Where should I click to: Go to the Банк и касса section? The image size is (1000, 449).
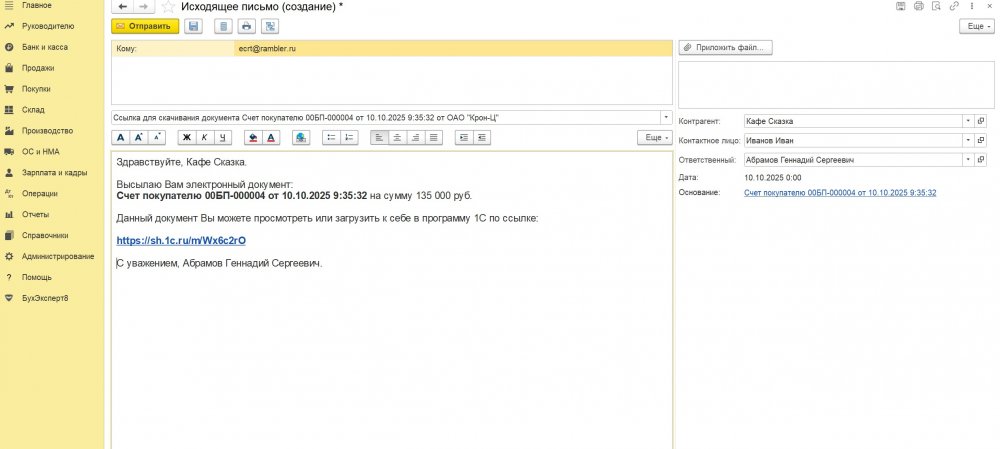[x=45, y=47]
